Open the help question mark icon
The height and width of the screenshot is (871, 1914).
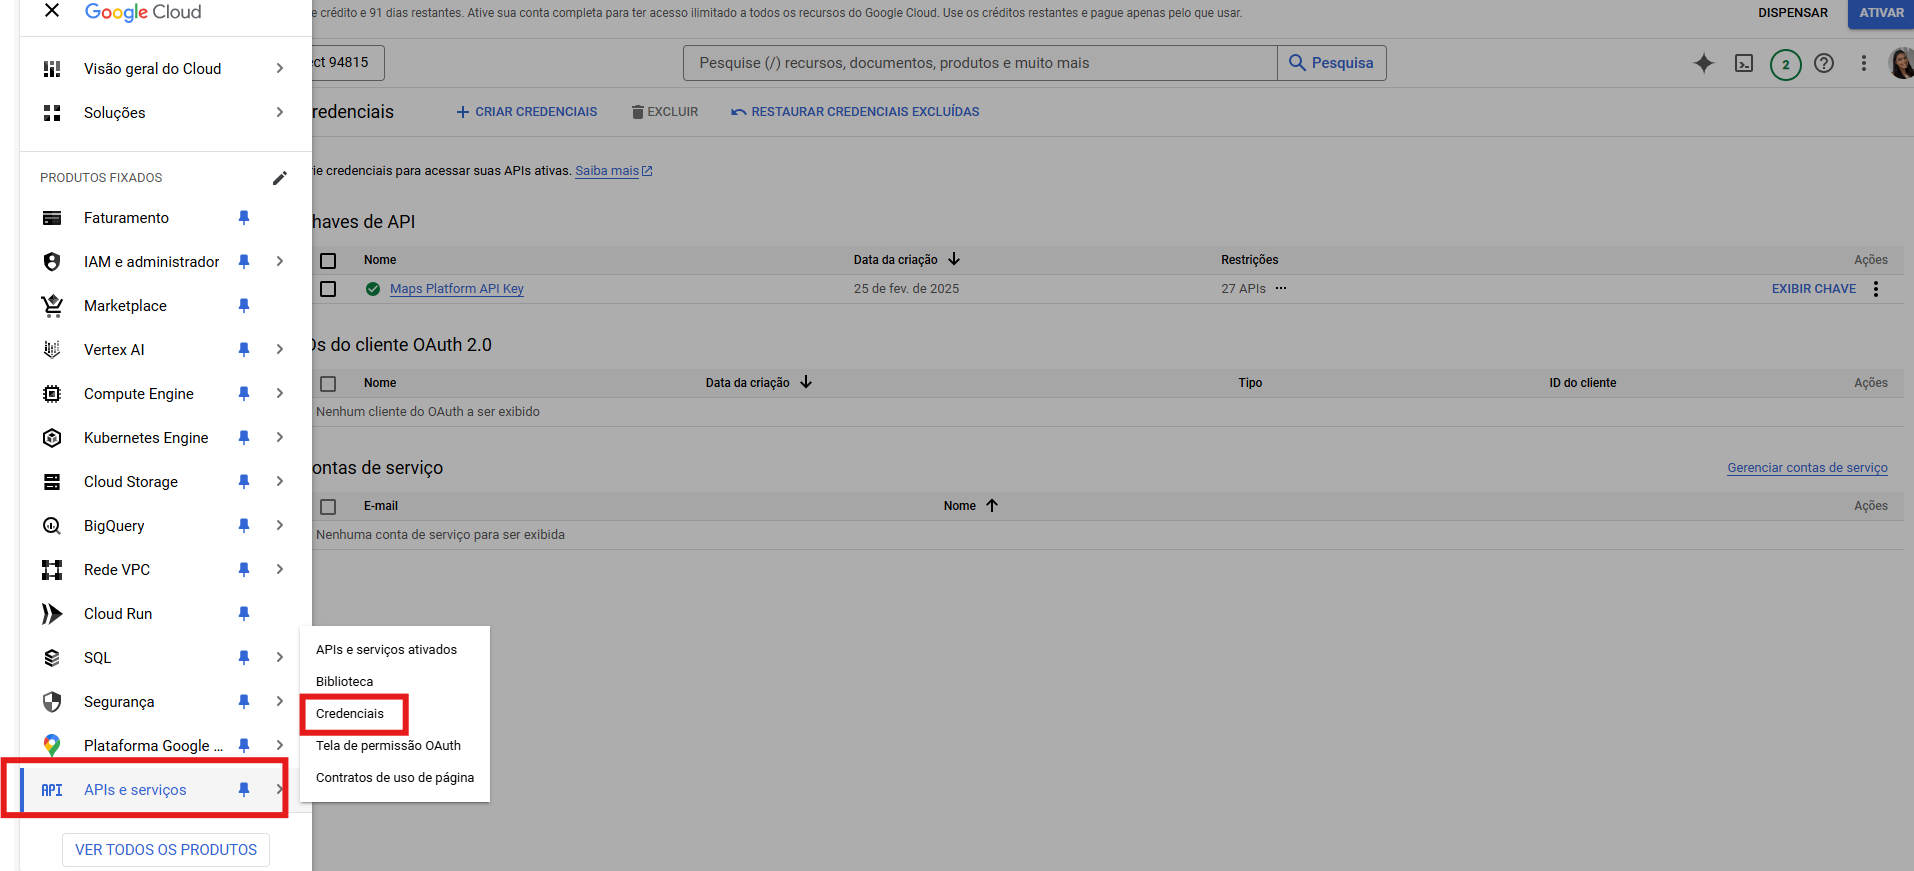1824,63
